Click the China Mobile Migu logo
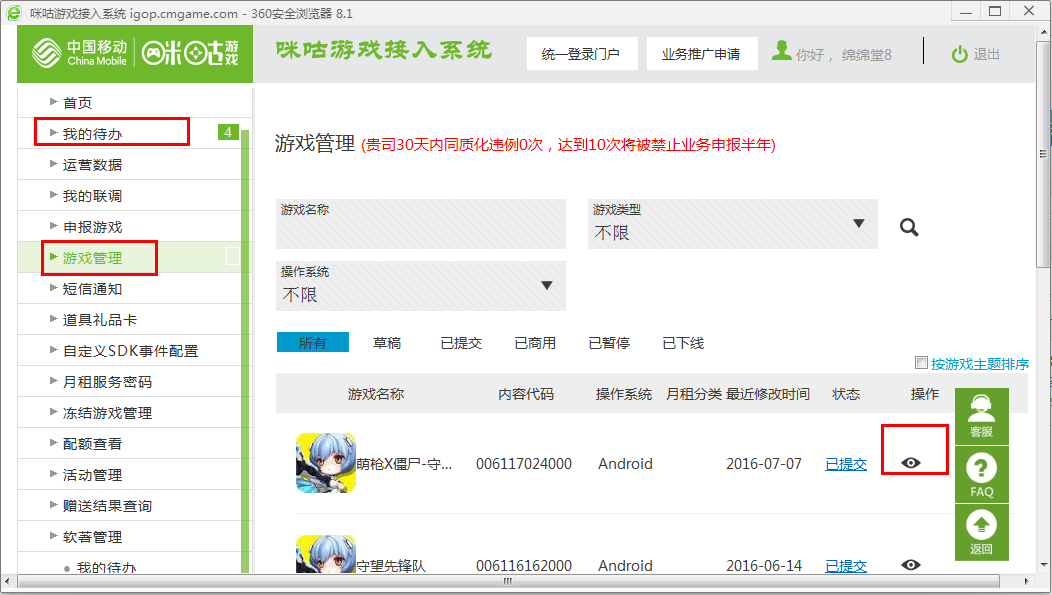The width and height of the screenshot is (1052, 595). (135, 54)
